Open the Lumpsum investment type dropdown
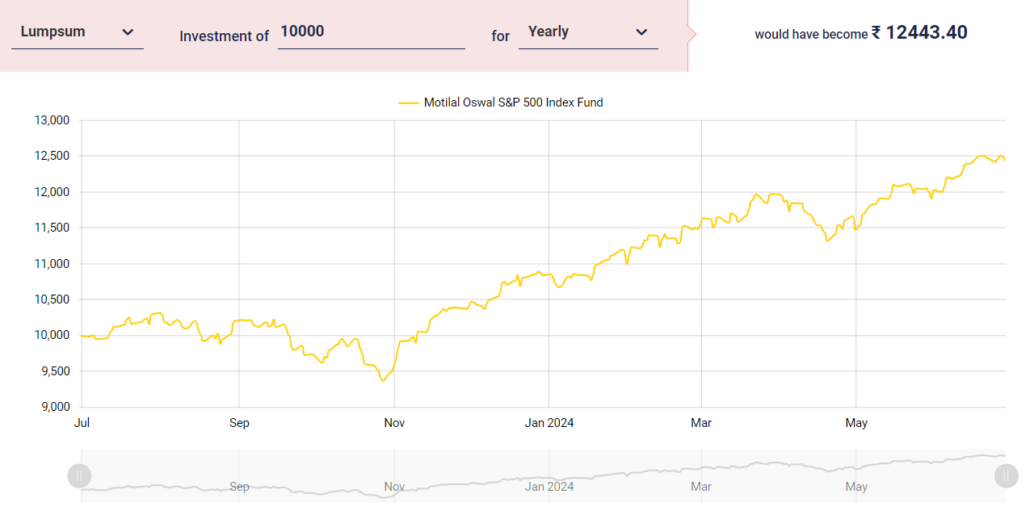Viewport: 1030px width, 519px height. (77, 32)
